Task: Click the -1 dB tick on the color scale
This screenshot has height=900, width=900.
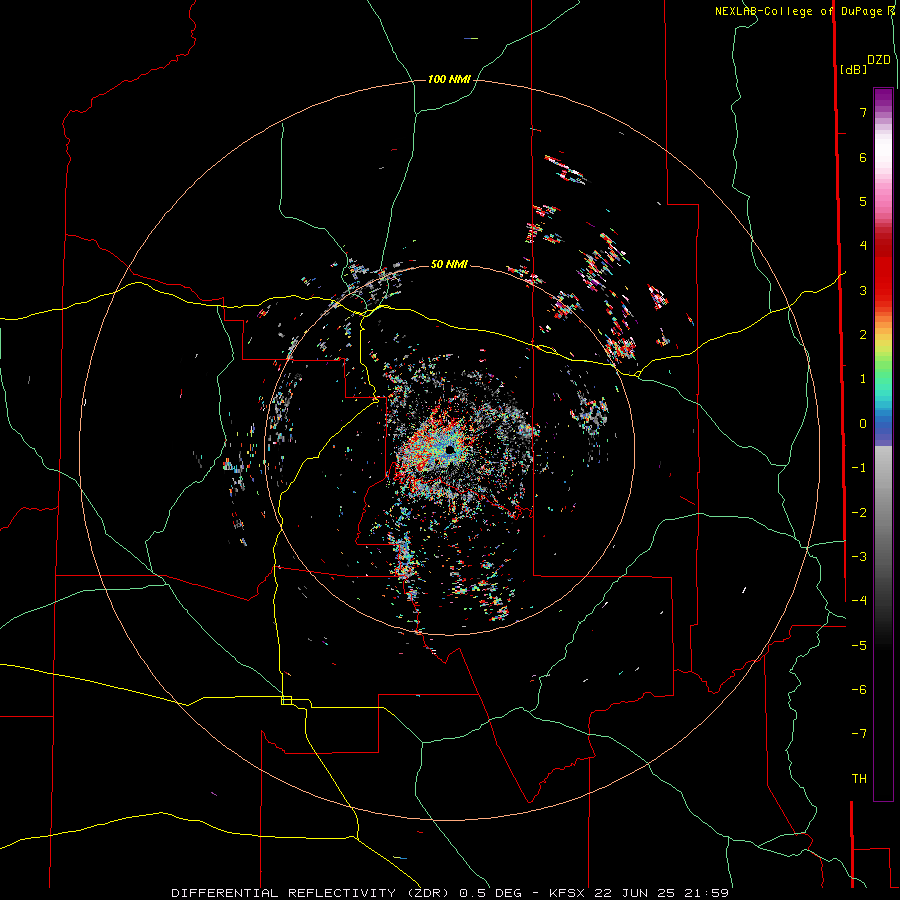Action: click(859, 468)
